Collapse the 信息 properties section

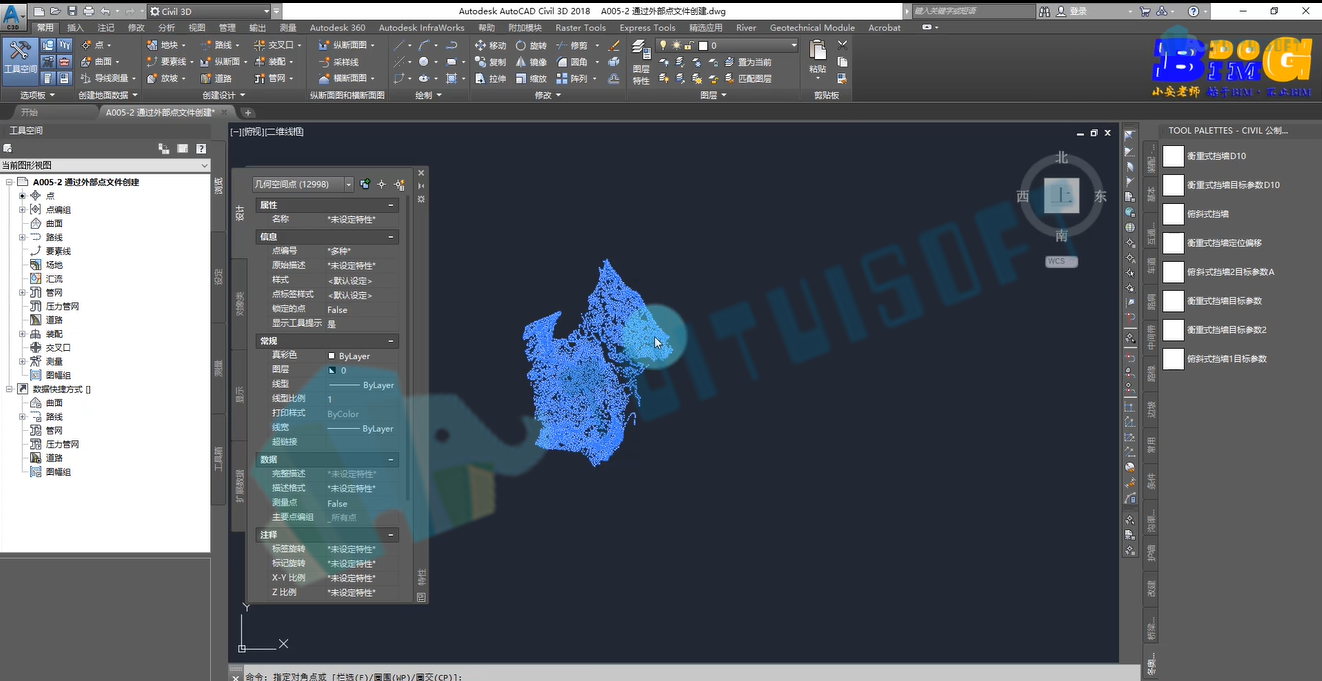pos(391,237)
